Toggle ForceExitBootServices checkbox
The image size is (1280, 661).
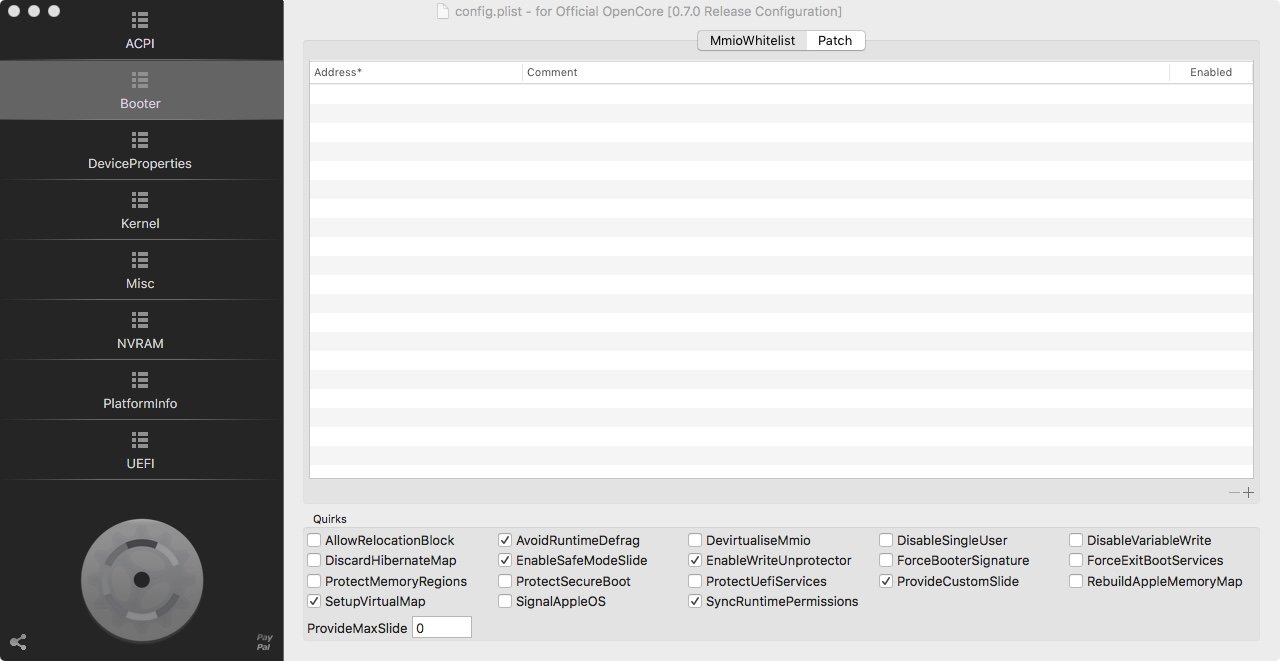click(x=1076, y=560)
